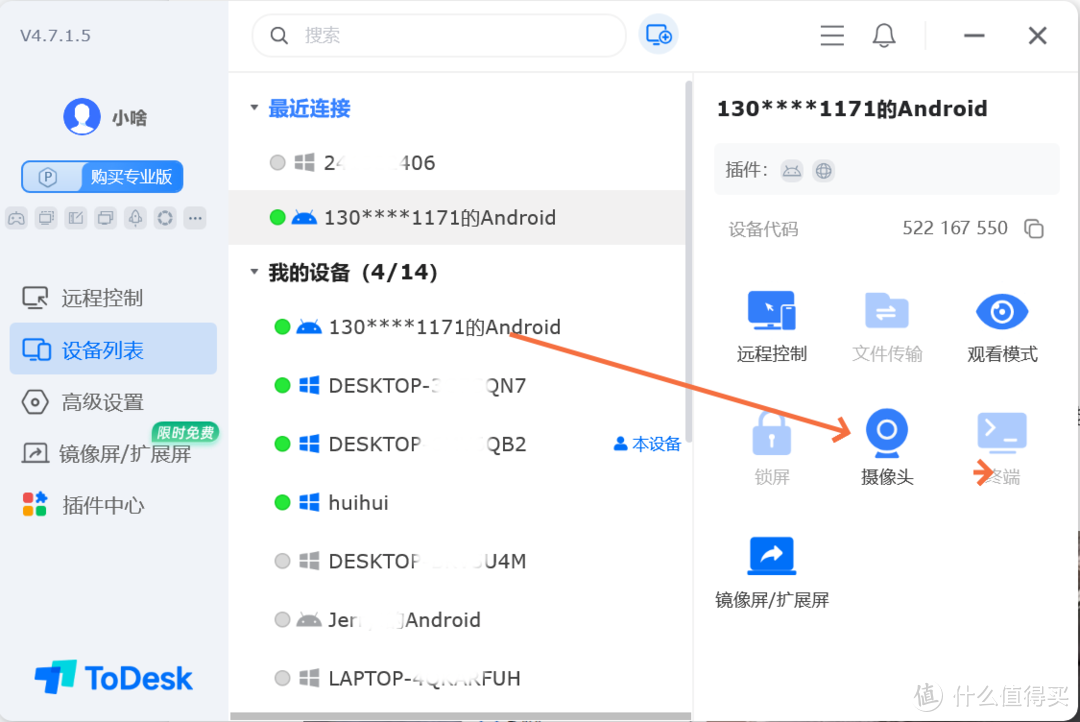
Task: Open 文件传输 file transfer icon
Action: click(x=886, y=327)
